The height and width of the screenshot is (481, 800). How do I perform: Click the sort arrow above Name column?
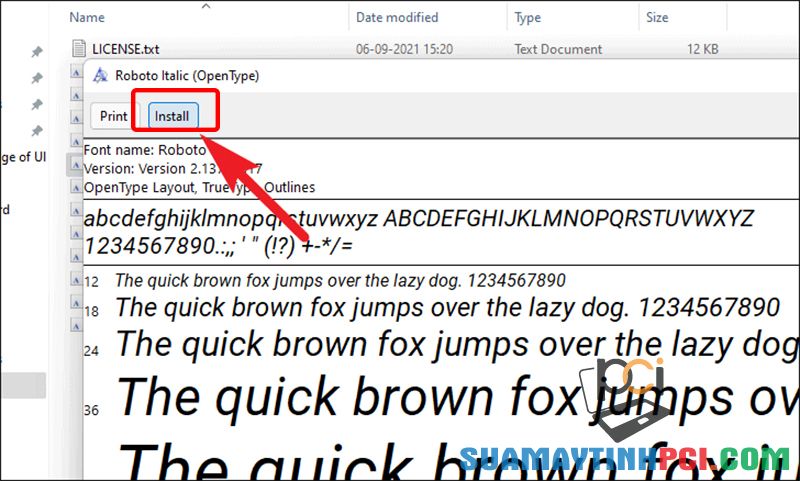206,6
